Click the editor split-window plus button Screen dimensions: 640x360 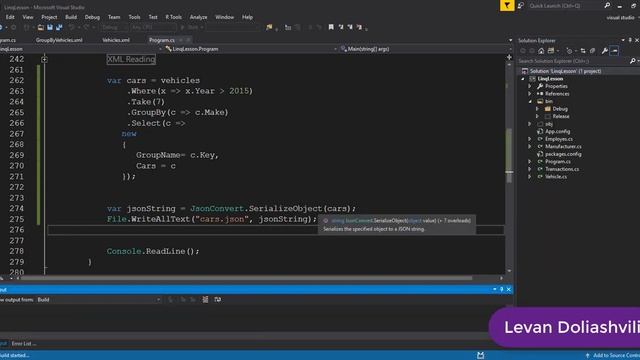point(509,58)
